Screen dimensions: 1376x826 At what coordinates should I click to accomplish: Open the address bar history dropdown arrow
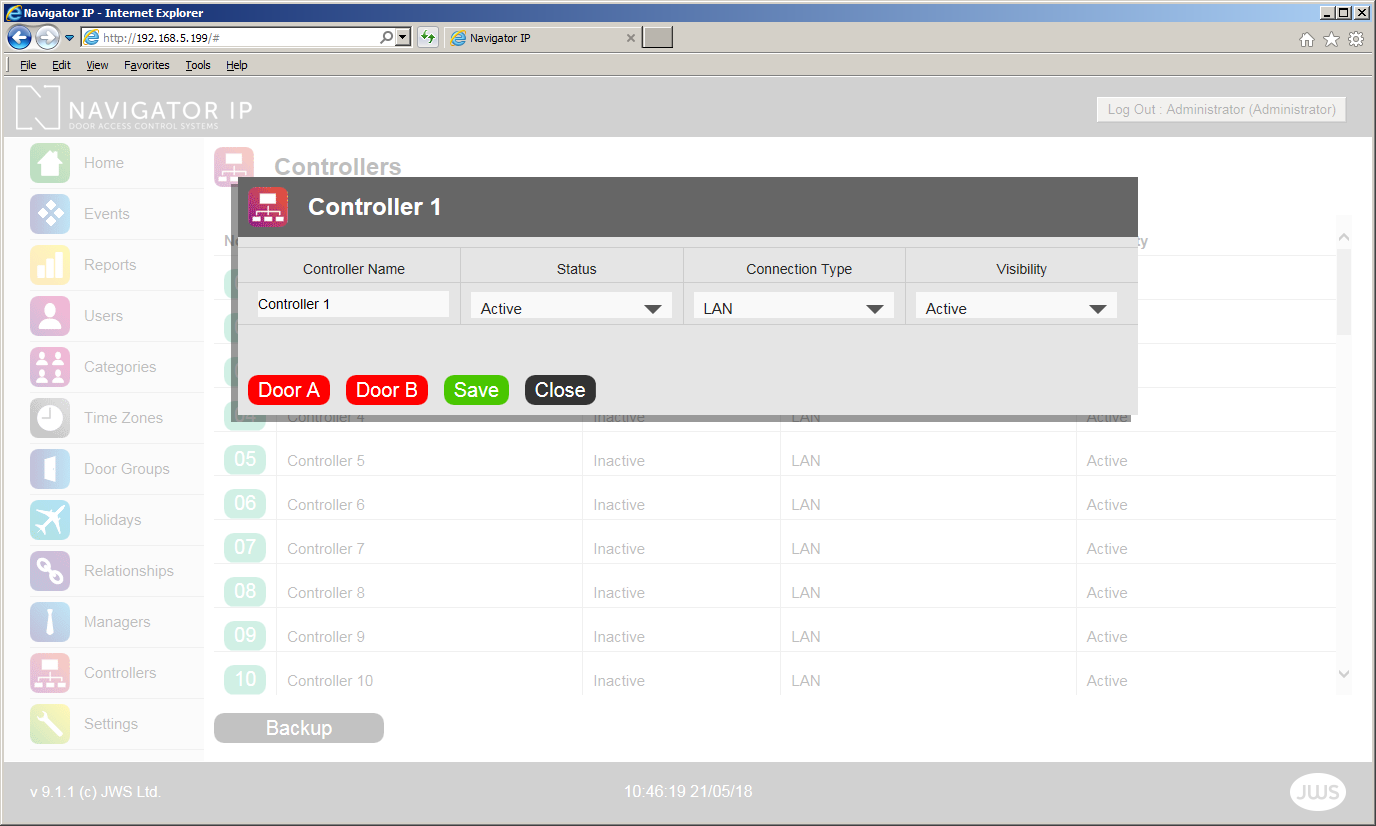point(403,37)
